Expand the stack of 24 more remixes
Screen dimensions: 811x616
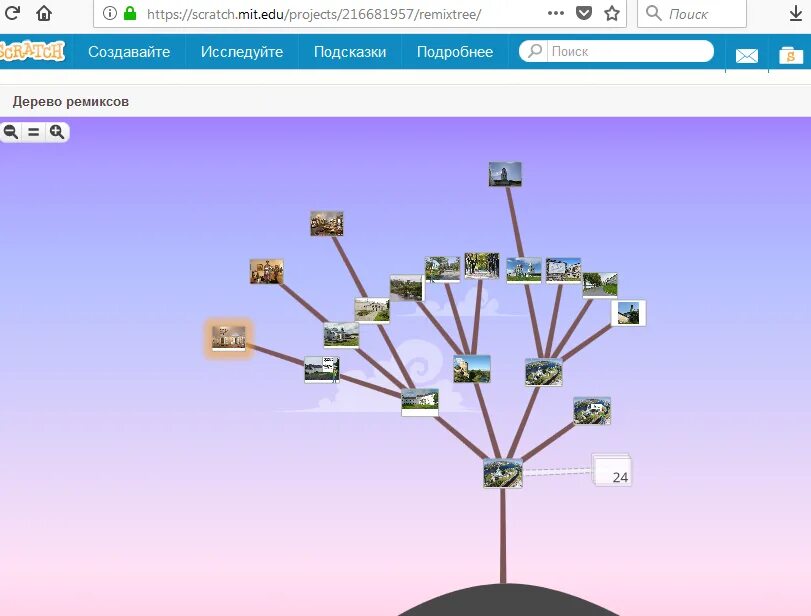612,470
